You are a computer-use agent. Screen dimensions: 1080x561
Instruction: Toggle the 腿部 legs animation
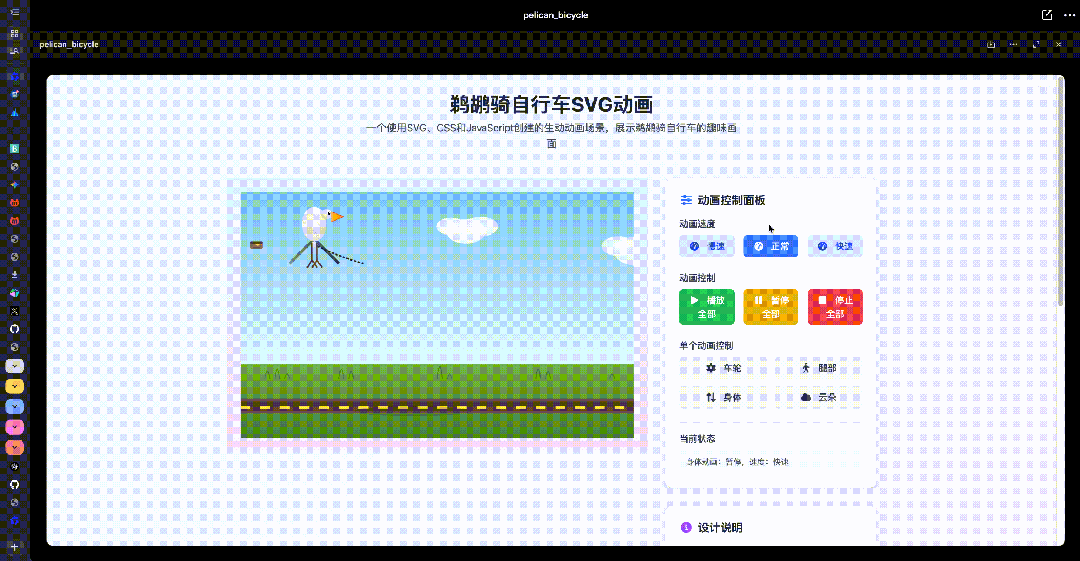point(818,368)
